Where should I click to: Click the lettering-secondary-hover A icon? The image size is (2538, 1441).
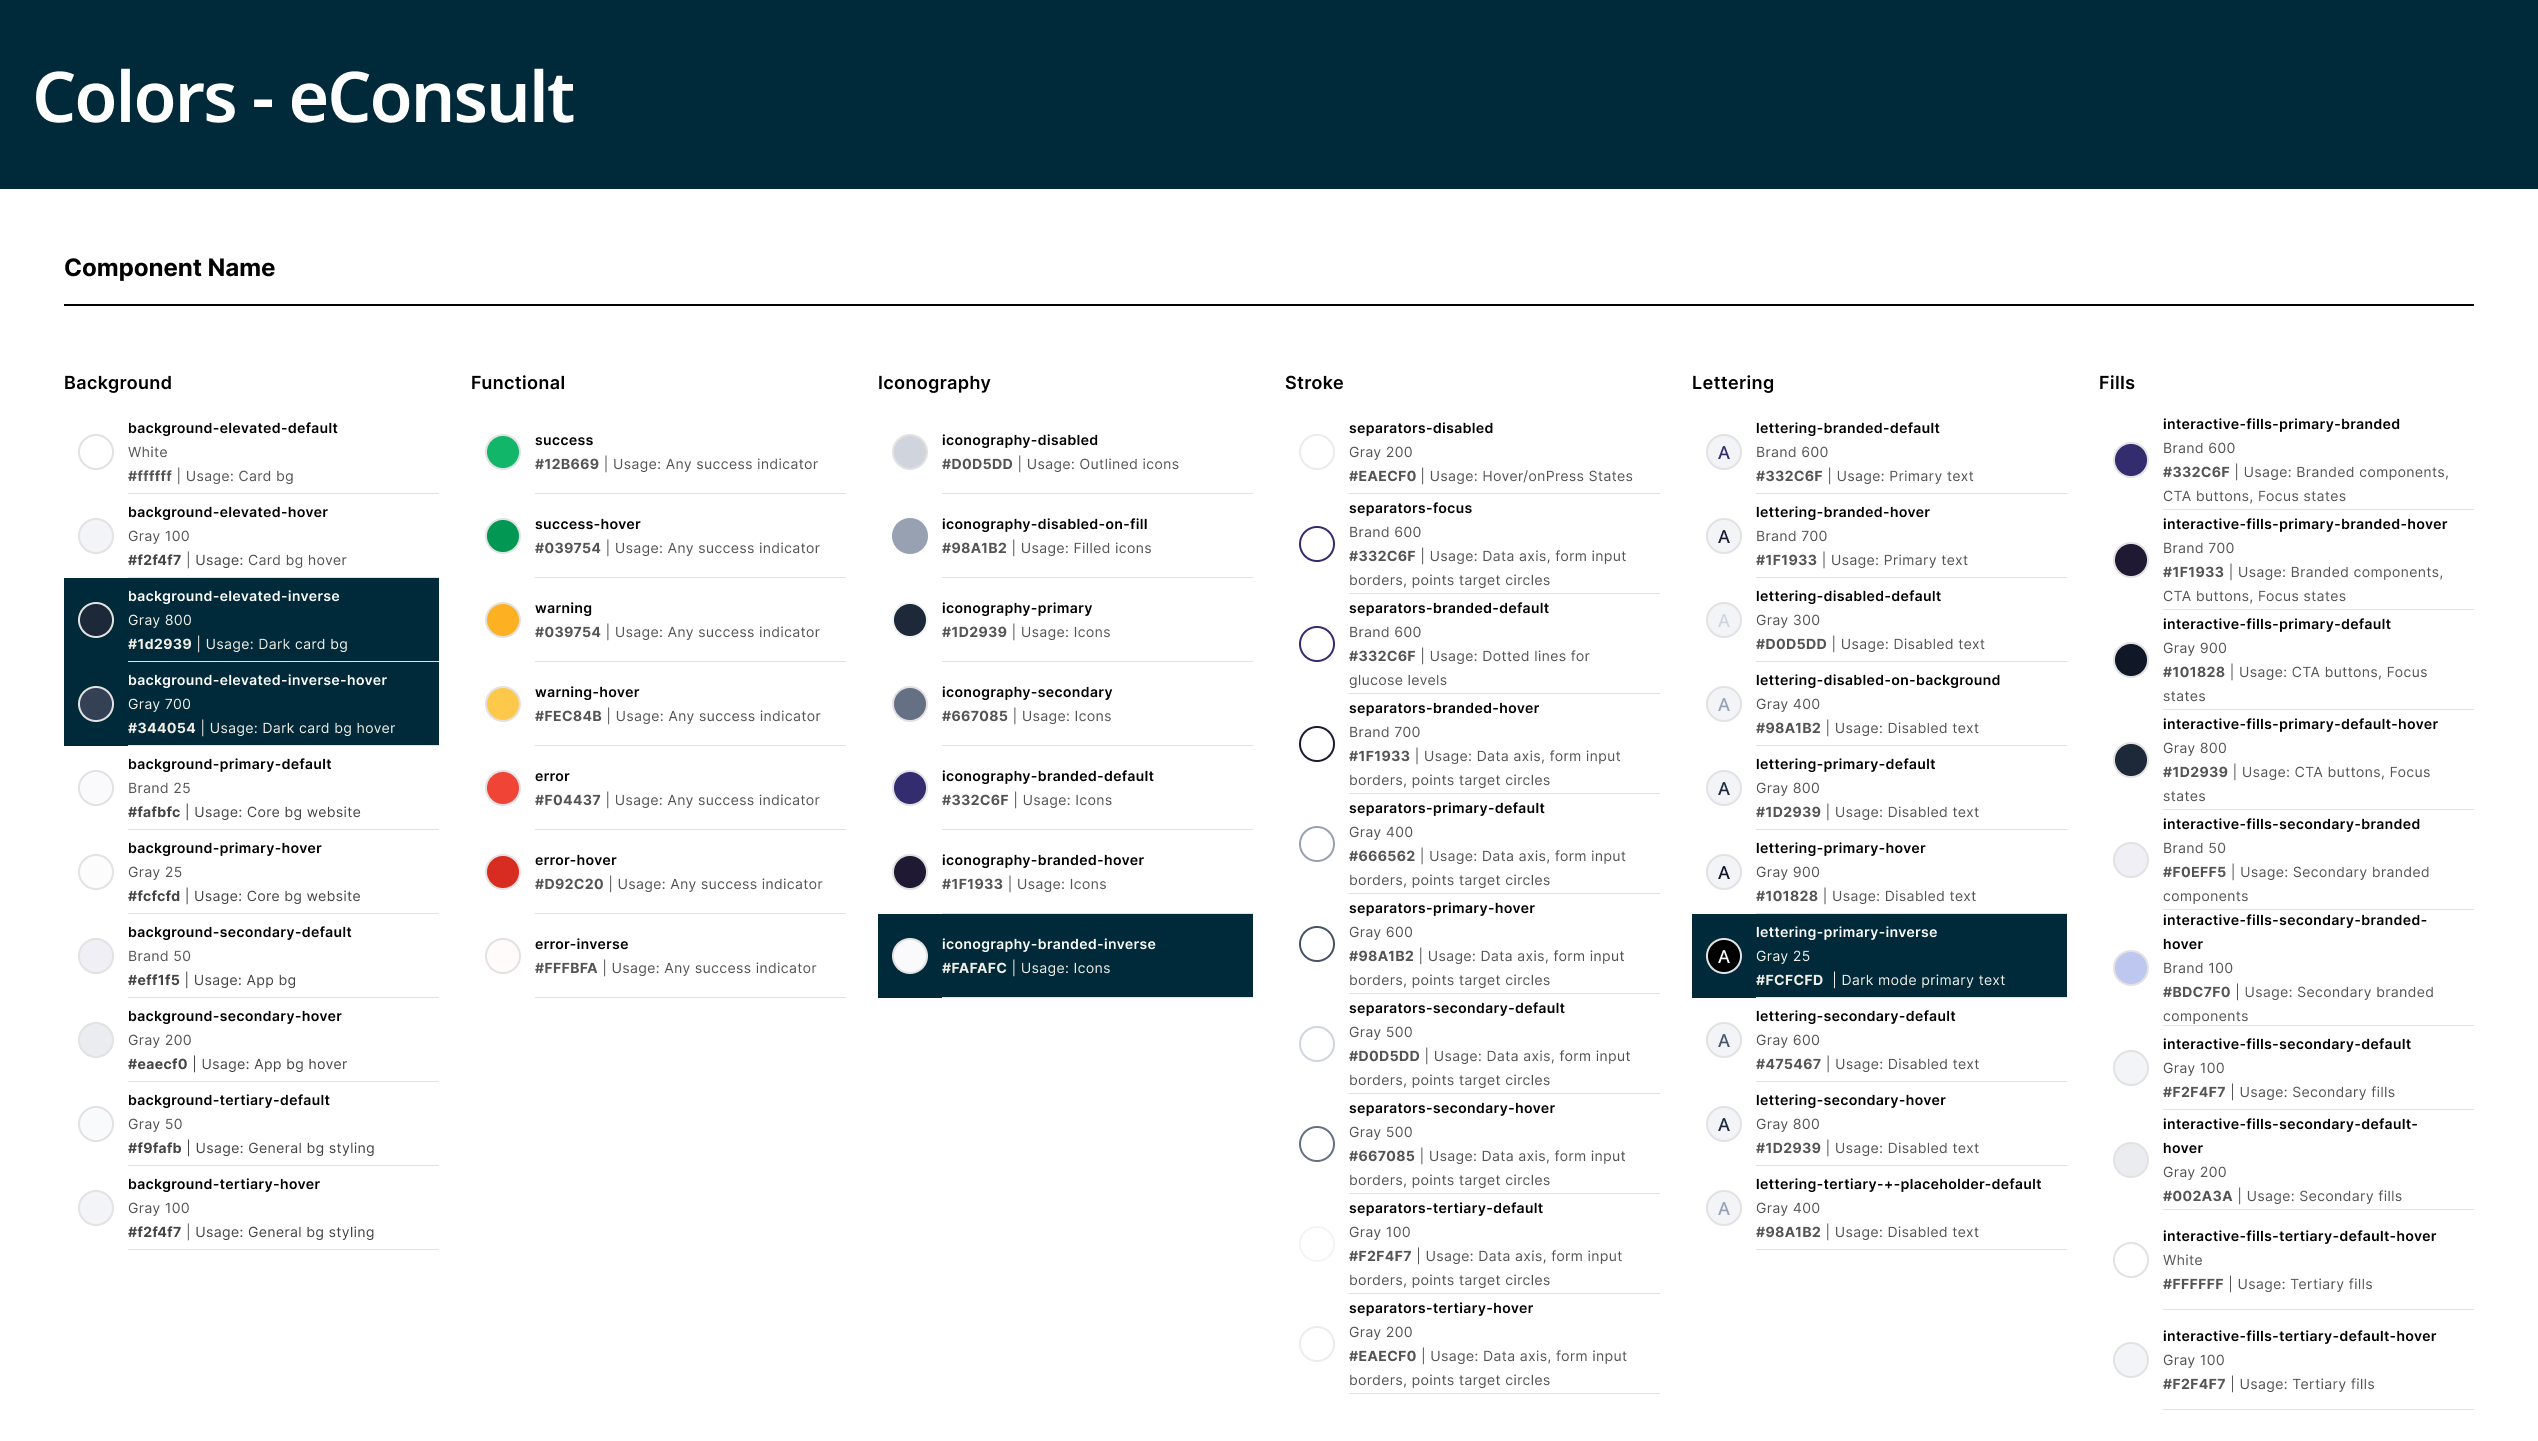coord(1724,1124)
